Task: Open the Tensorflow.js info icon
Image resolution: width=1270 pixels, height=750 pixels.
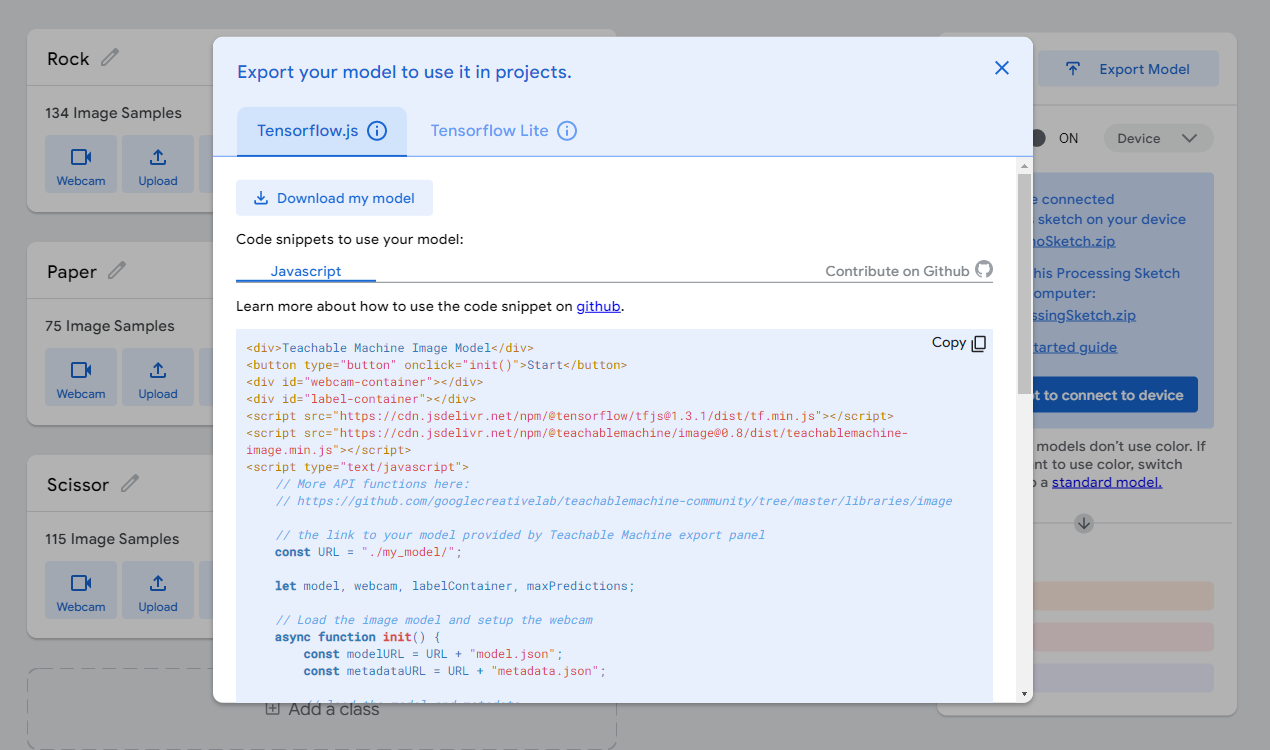Action: (x=377, y=131)
